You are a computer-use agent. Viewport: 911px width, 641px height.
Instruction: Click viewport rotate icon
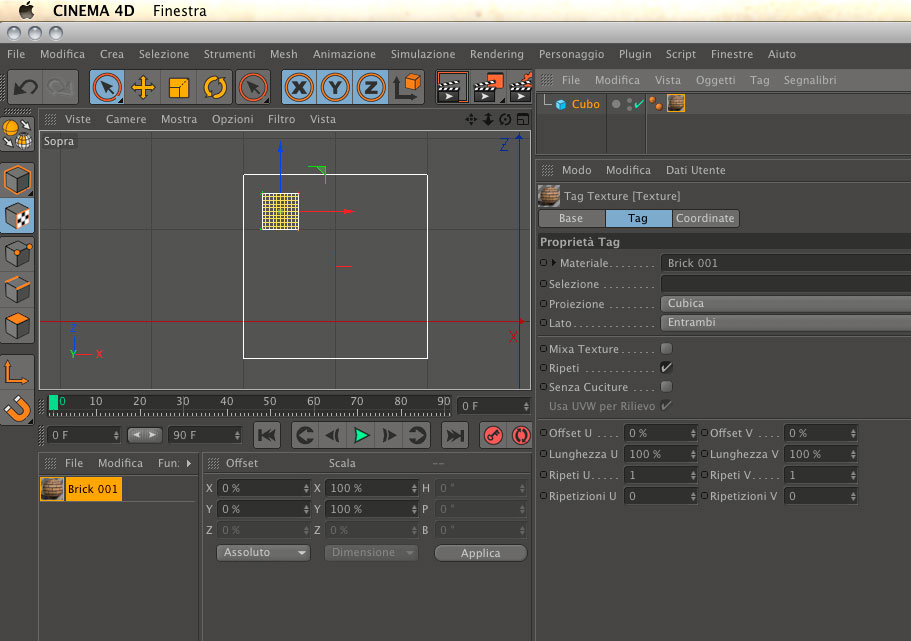(505, 119)
